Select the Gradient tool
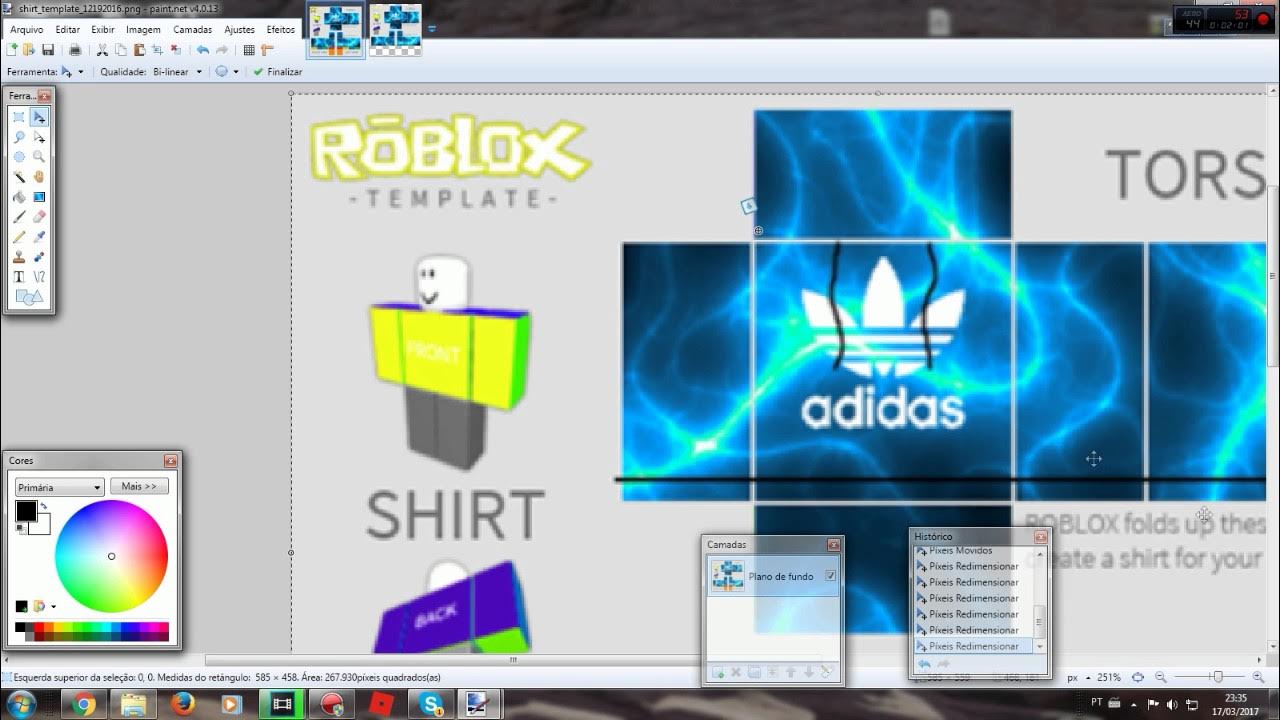 [39, 197]
